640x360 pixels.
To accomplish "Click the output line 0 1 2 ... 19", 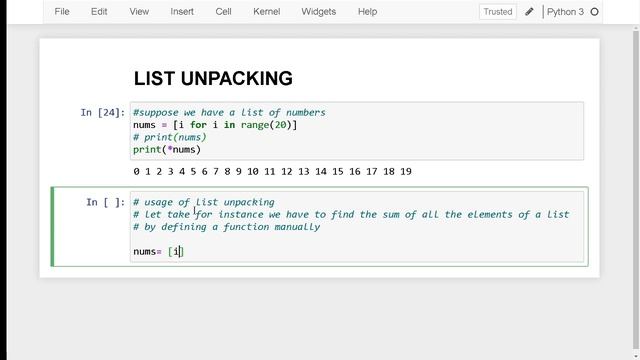I will [272, 171].
